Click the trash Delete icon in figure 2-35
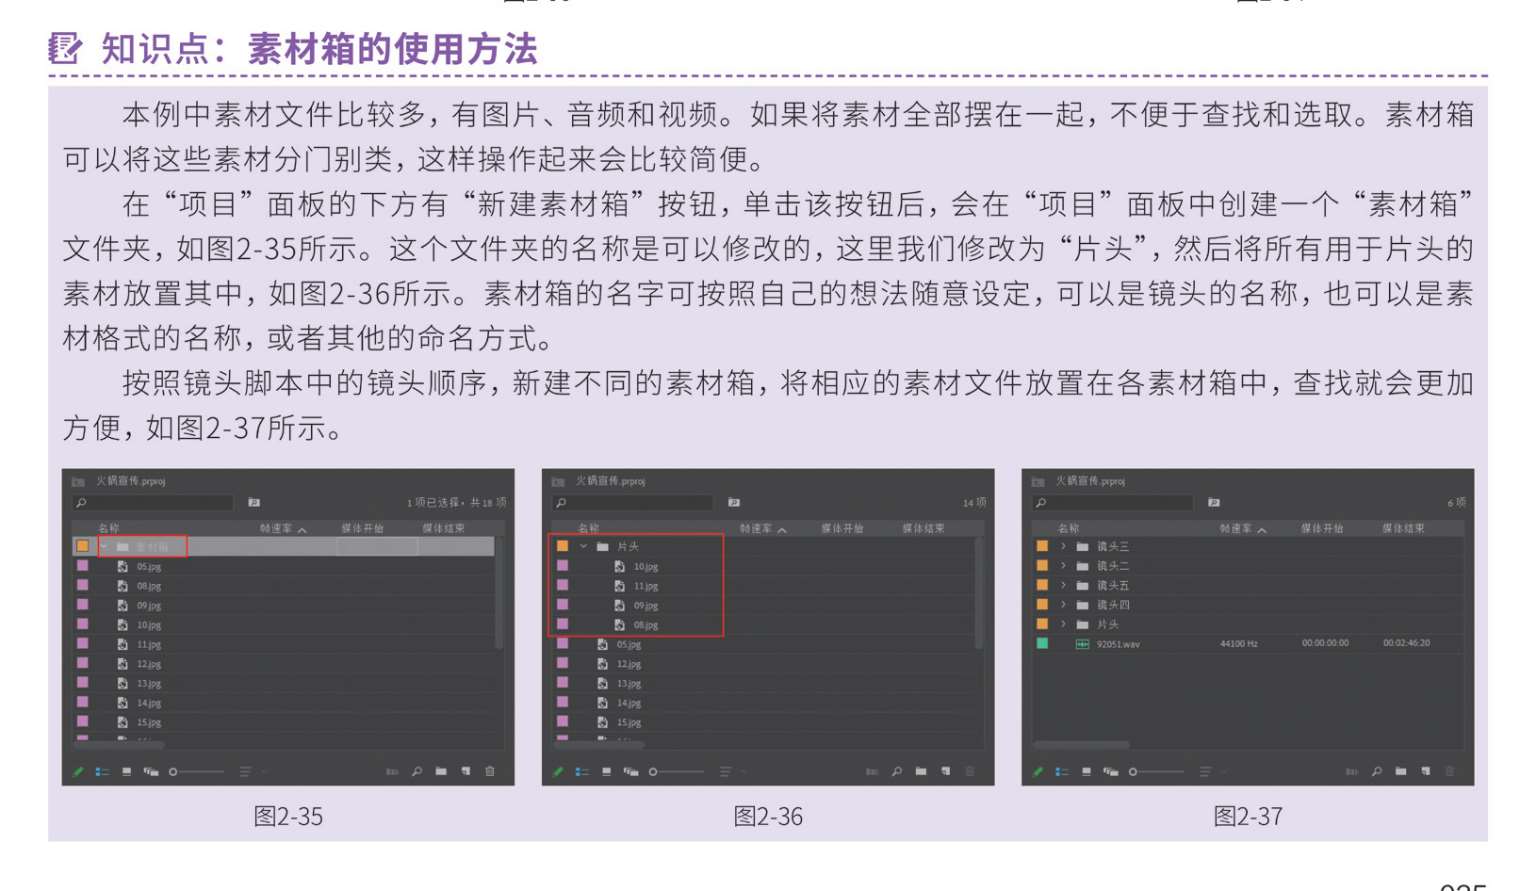Image resolution: width=1536 pixels, height=891 pixels. click(490, 772)
